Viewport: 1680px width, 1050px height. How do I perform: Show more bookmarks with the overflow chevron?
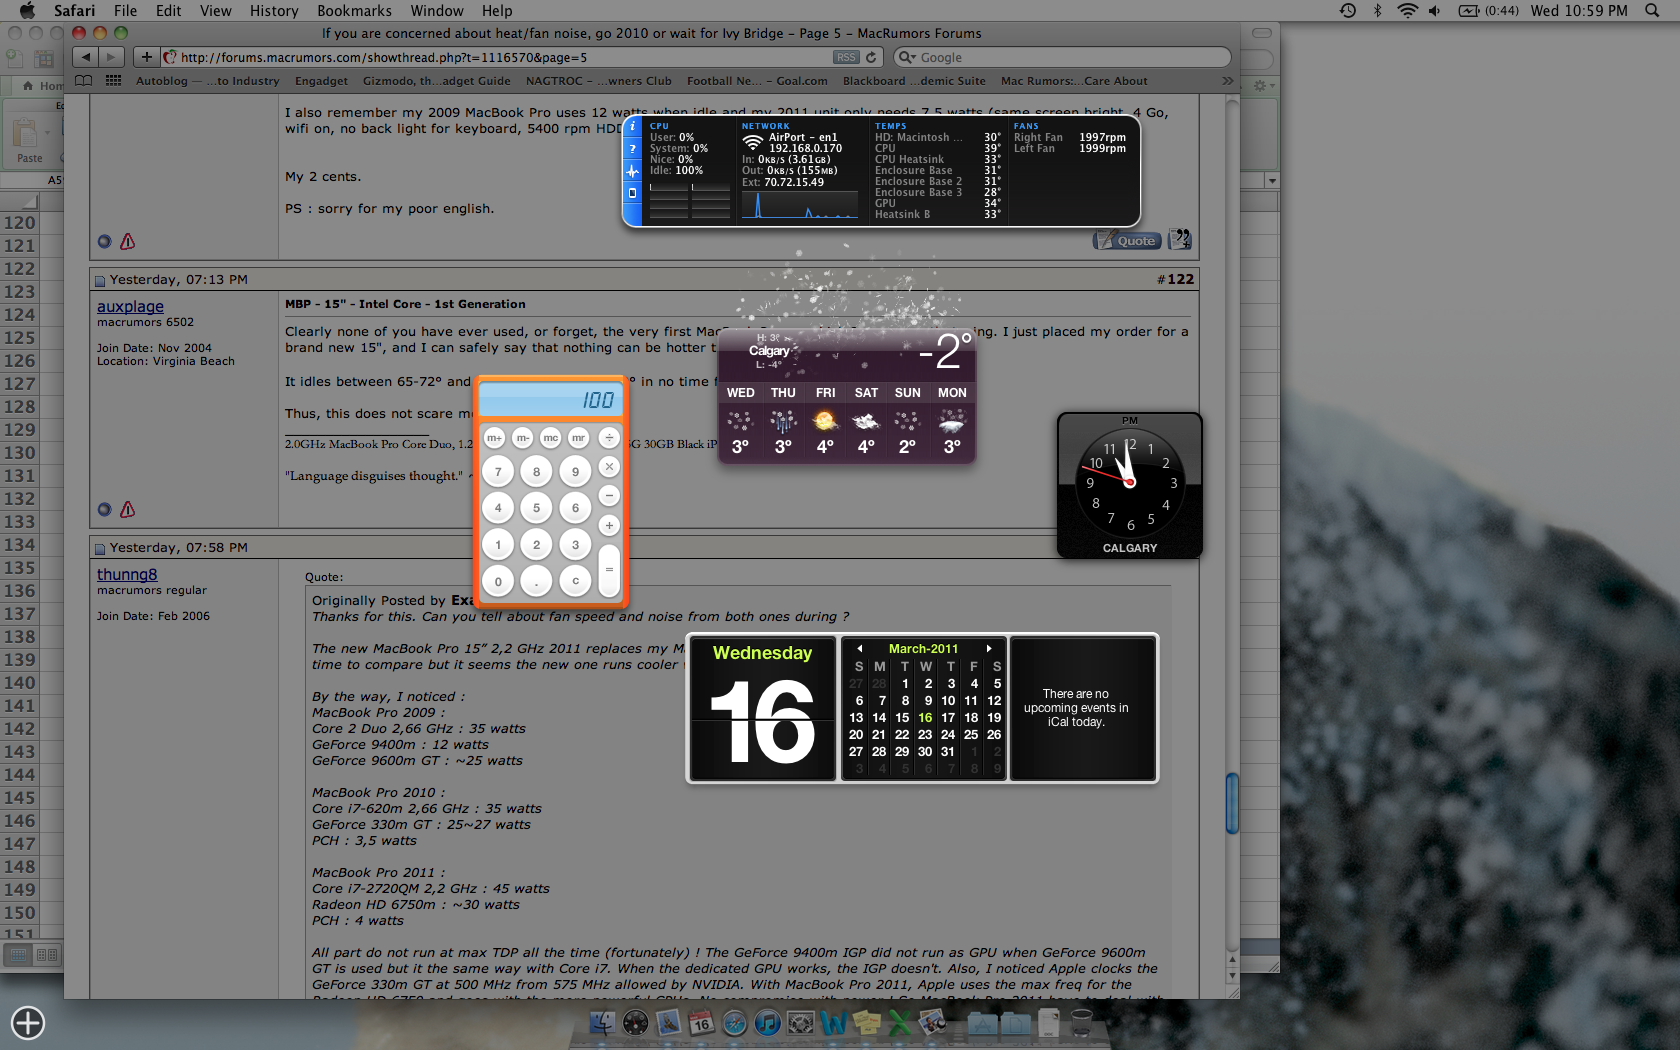[1227, 81]
